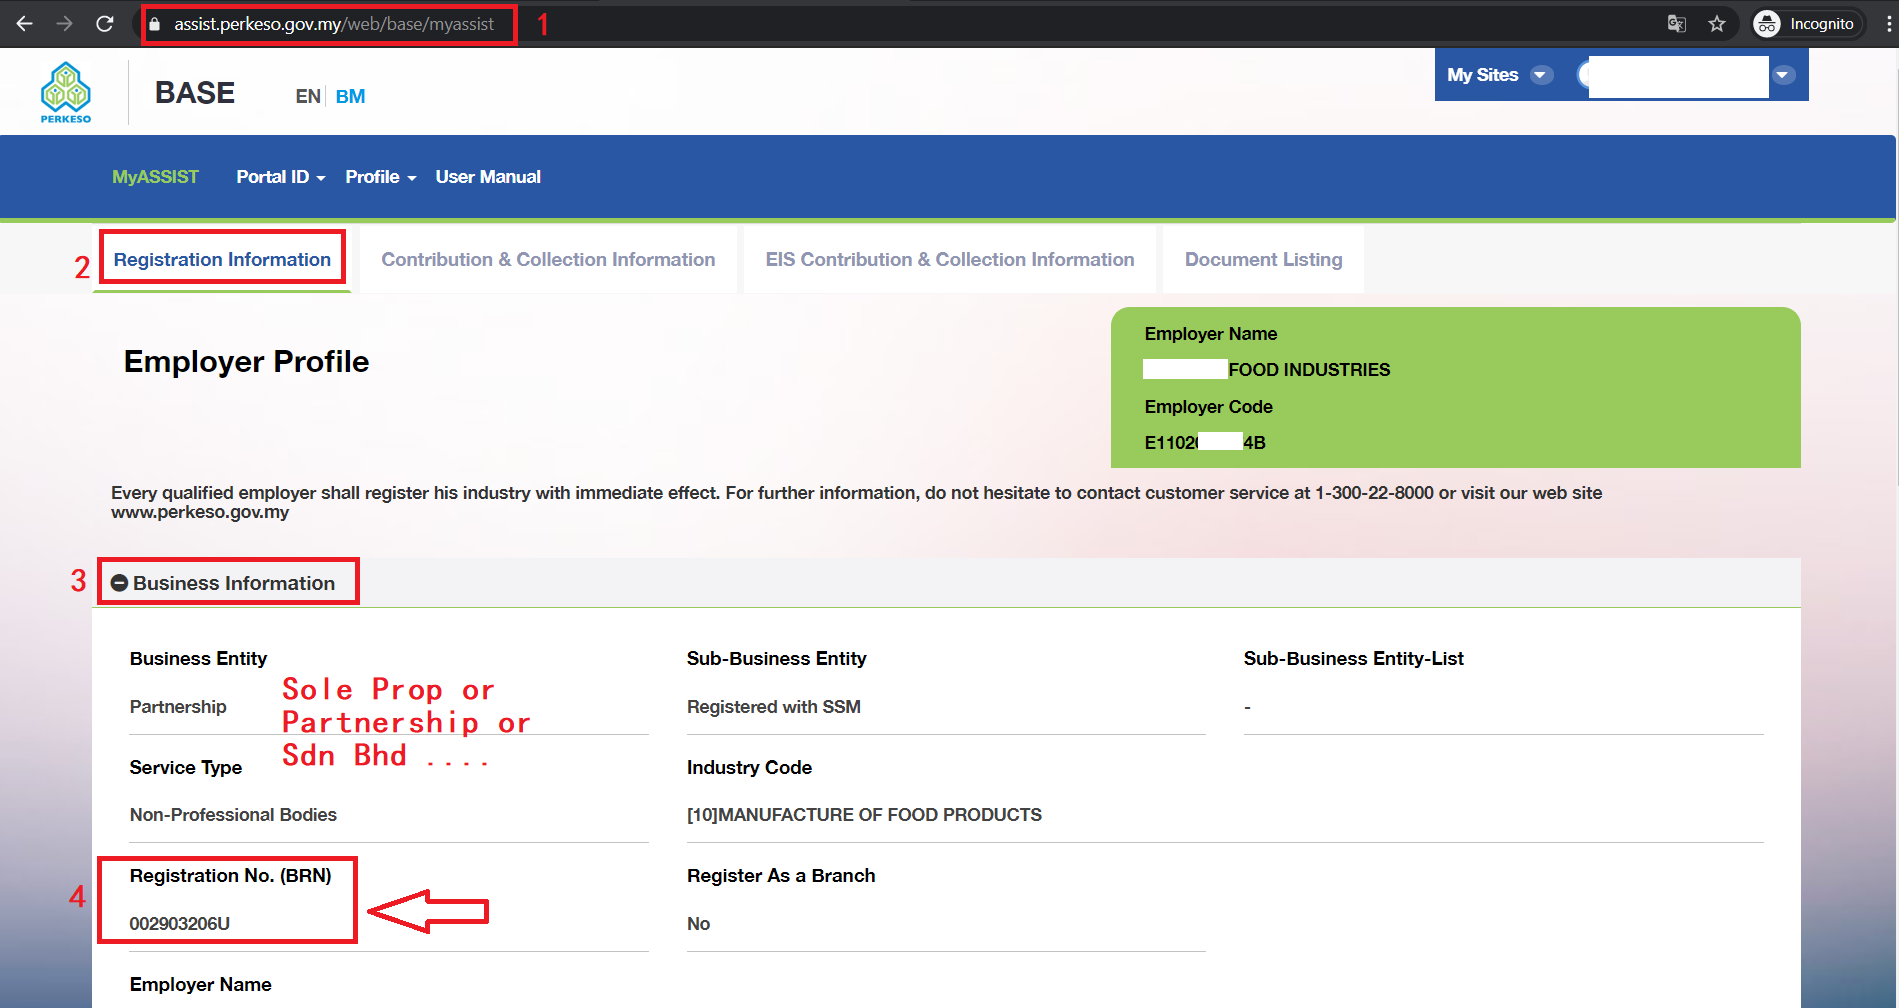This screenshot has width=1899, height=1008.
Task: Bookmark this page with the star icon
Action: click(1717, 24)
